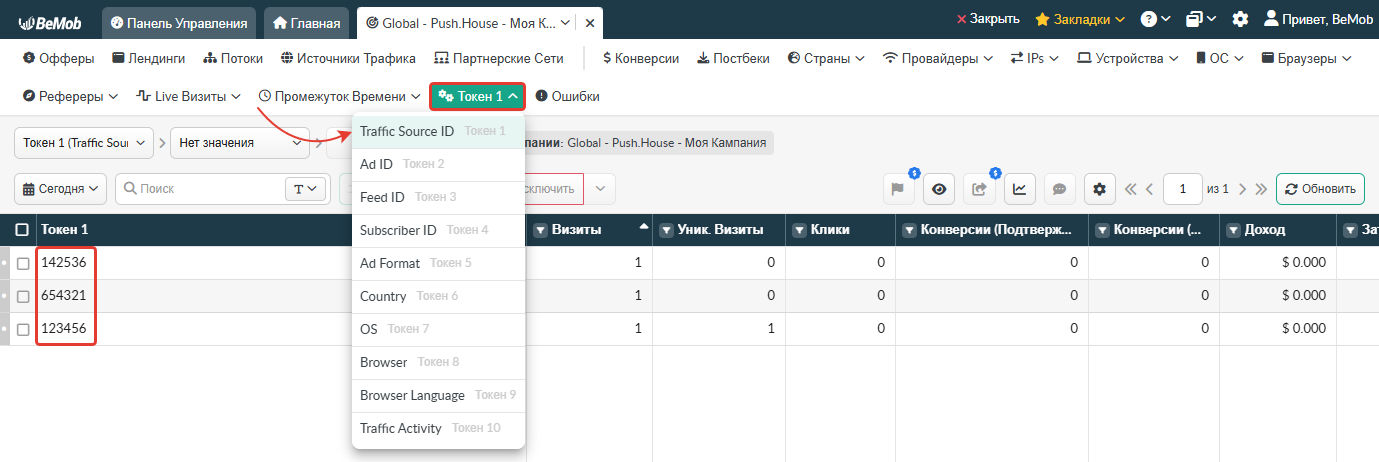The image size is (1379, 462).
Task: Open the Промежуток Времени dropdown
Action: click(x=339, y=97)
